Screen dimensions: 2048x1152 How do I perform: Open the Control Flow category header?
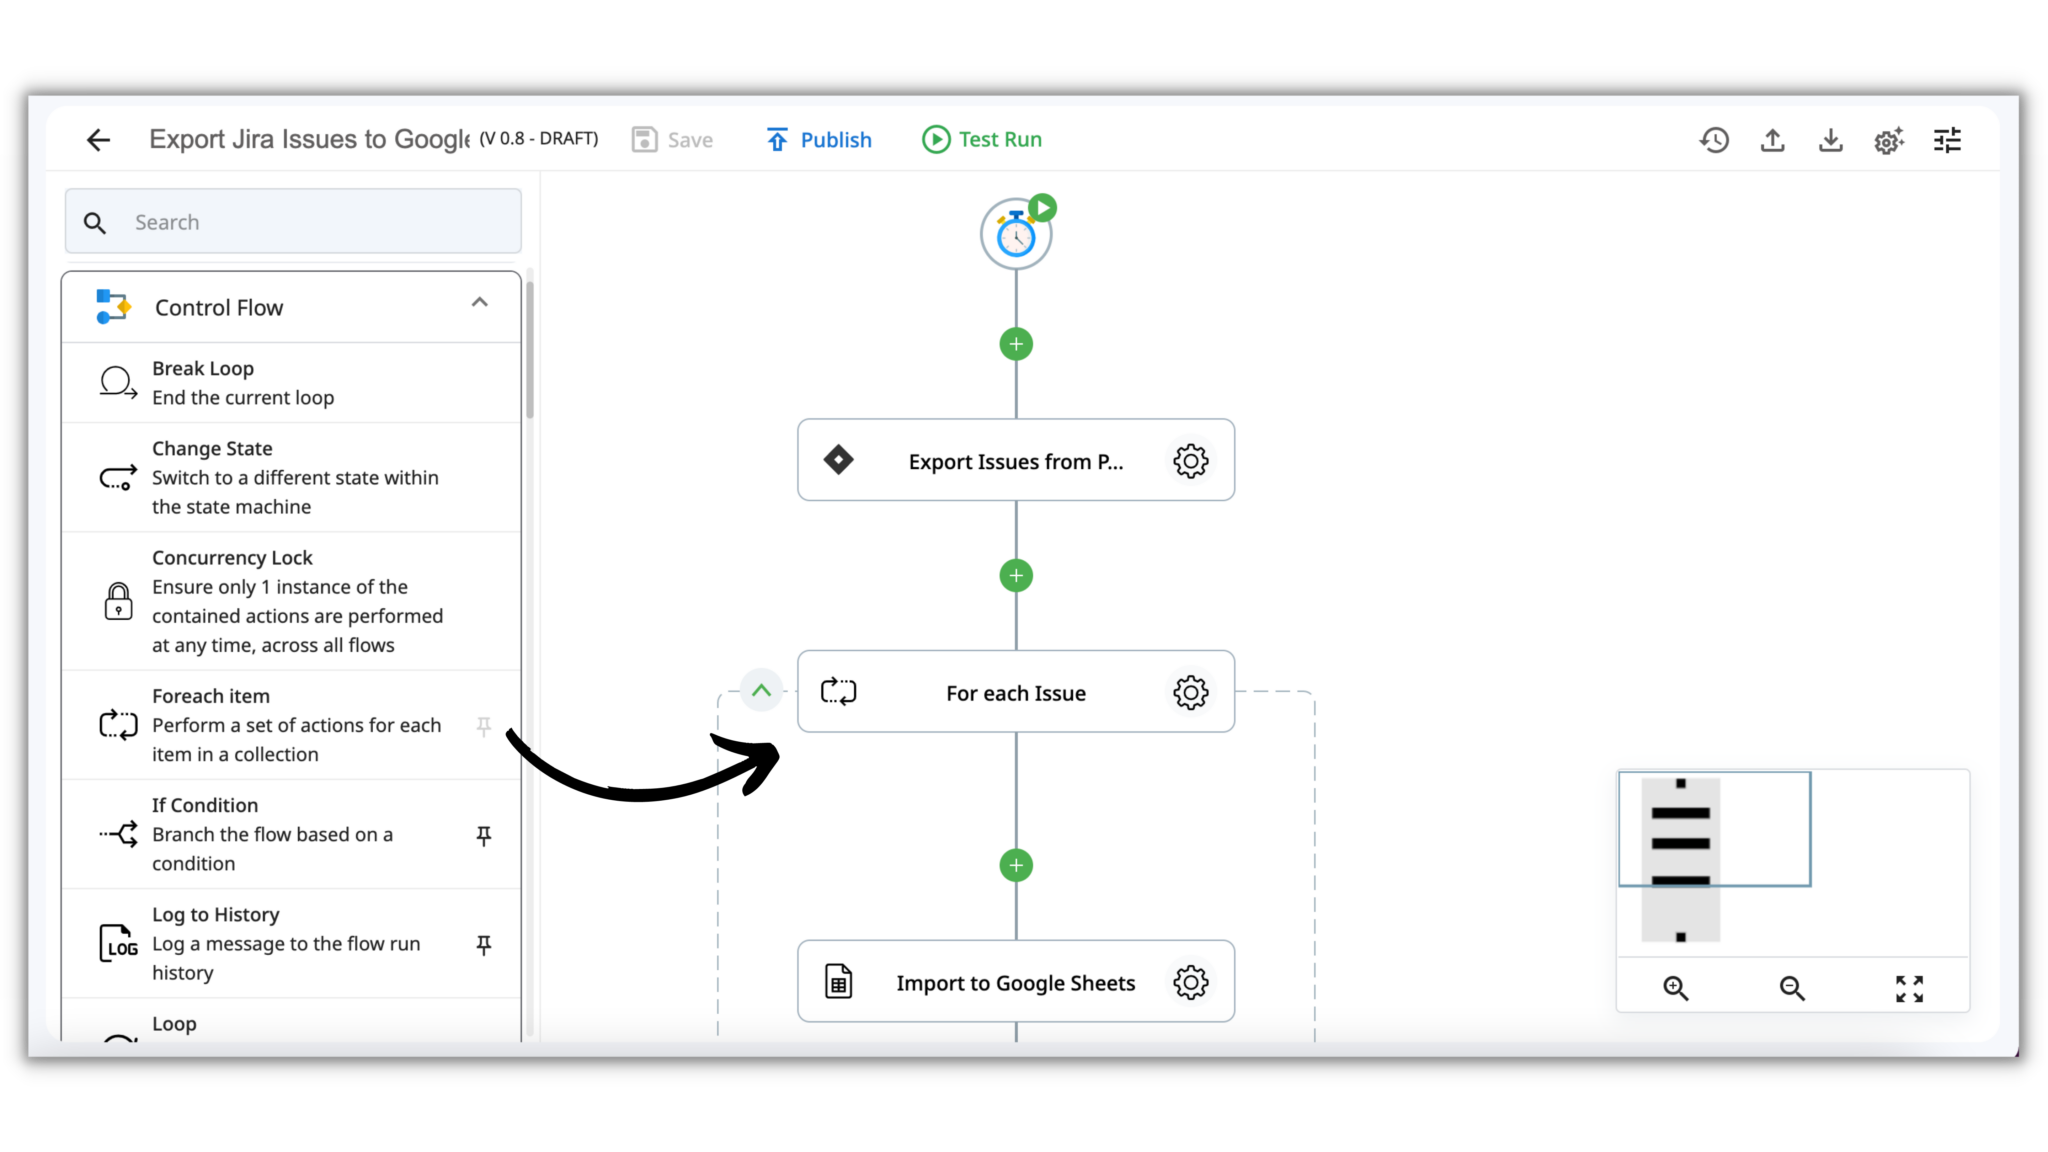click(218, 307)
